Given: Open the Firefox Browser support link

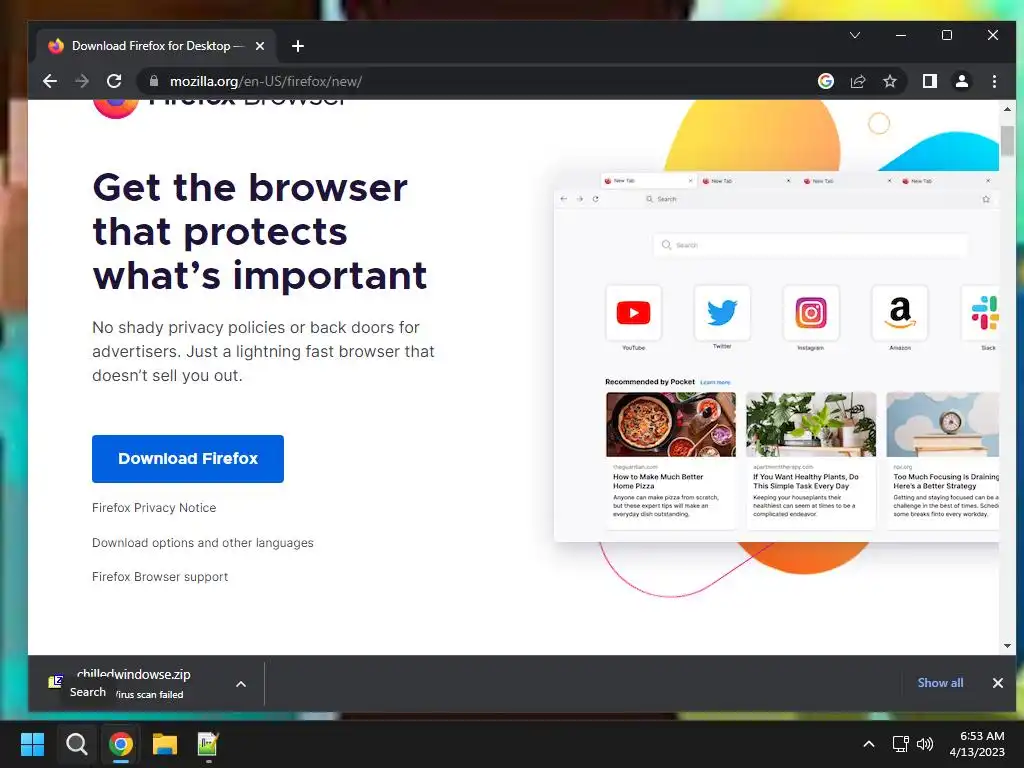Looking at the screenshot, I should [x=160, y=577].
